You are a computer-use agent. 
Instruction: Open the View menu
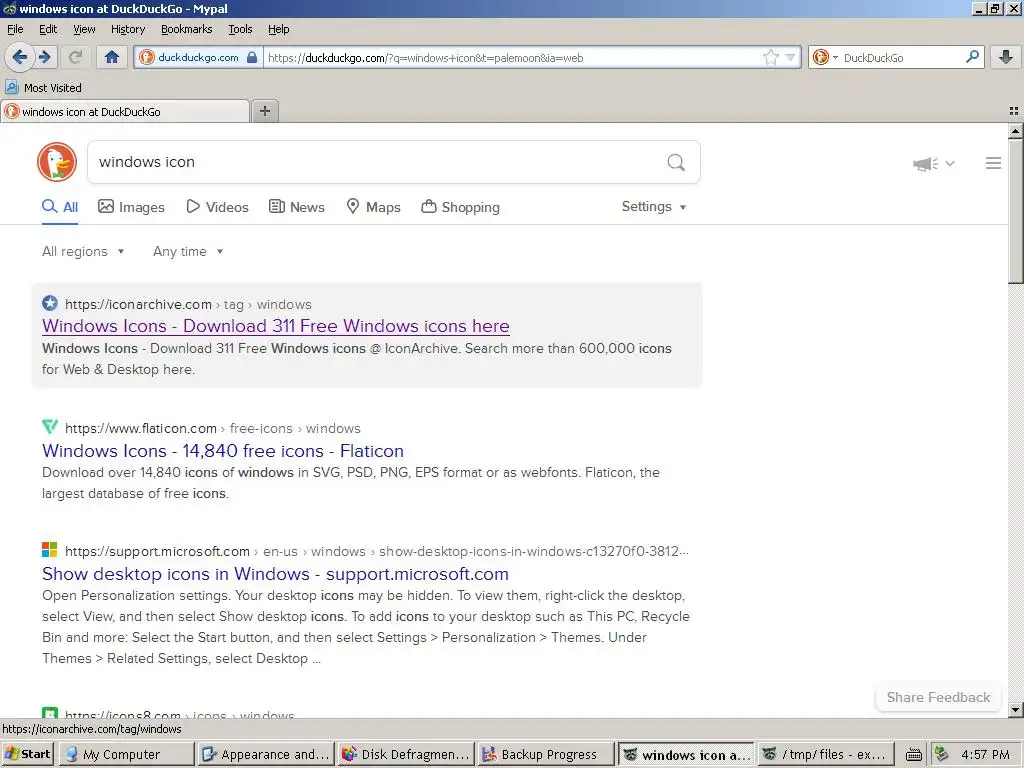click(84, 29)
